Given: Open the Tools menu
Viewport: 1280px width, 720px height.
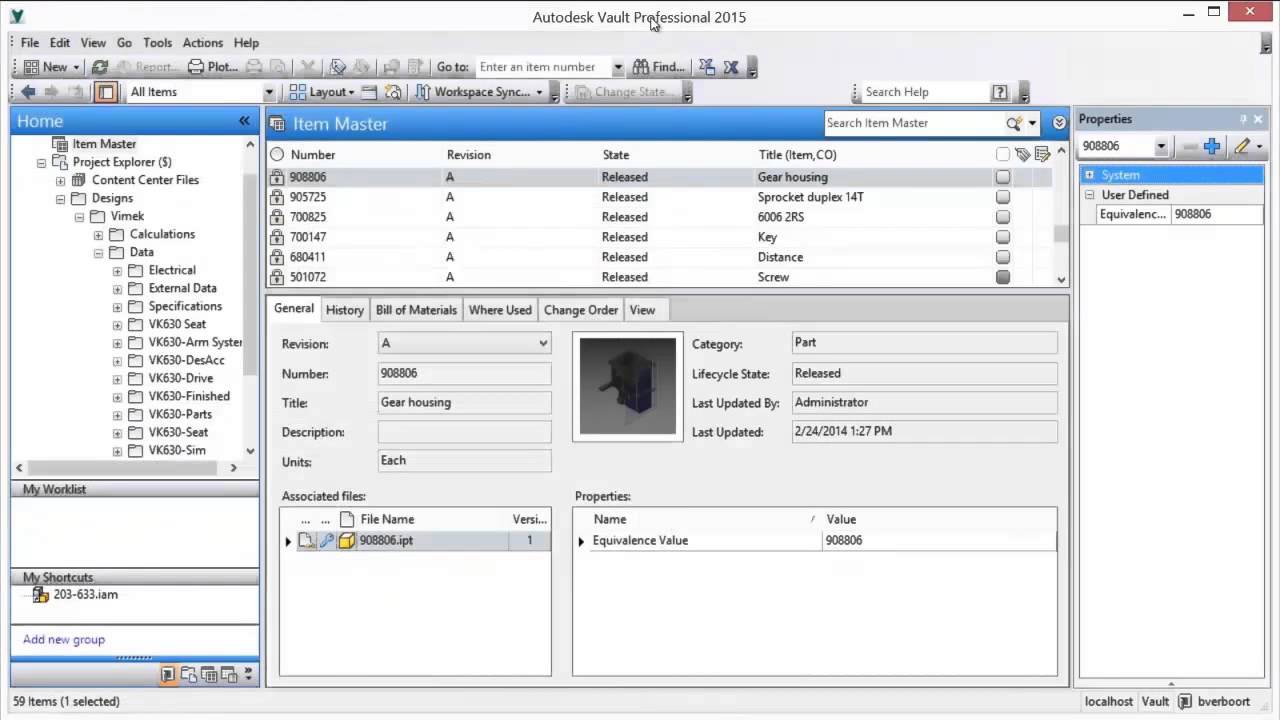Looking at the screenshot, I should 157,43.
